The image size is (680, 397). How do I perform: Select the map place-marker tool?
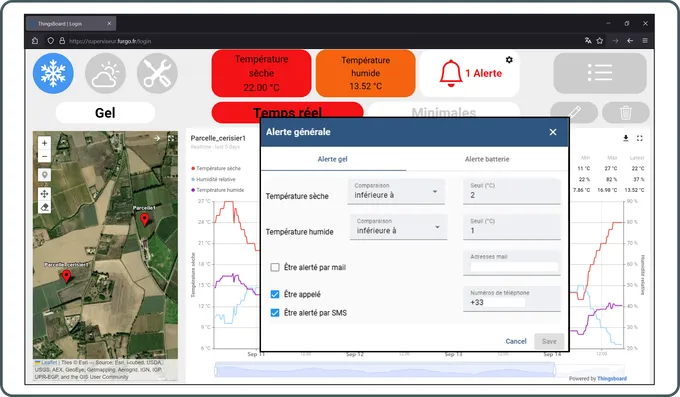point(44,175)
